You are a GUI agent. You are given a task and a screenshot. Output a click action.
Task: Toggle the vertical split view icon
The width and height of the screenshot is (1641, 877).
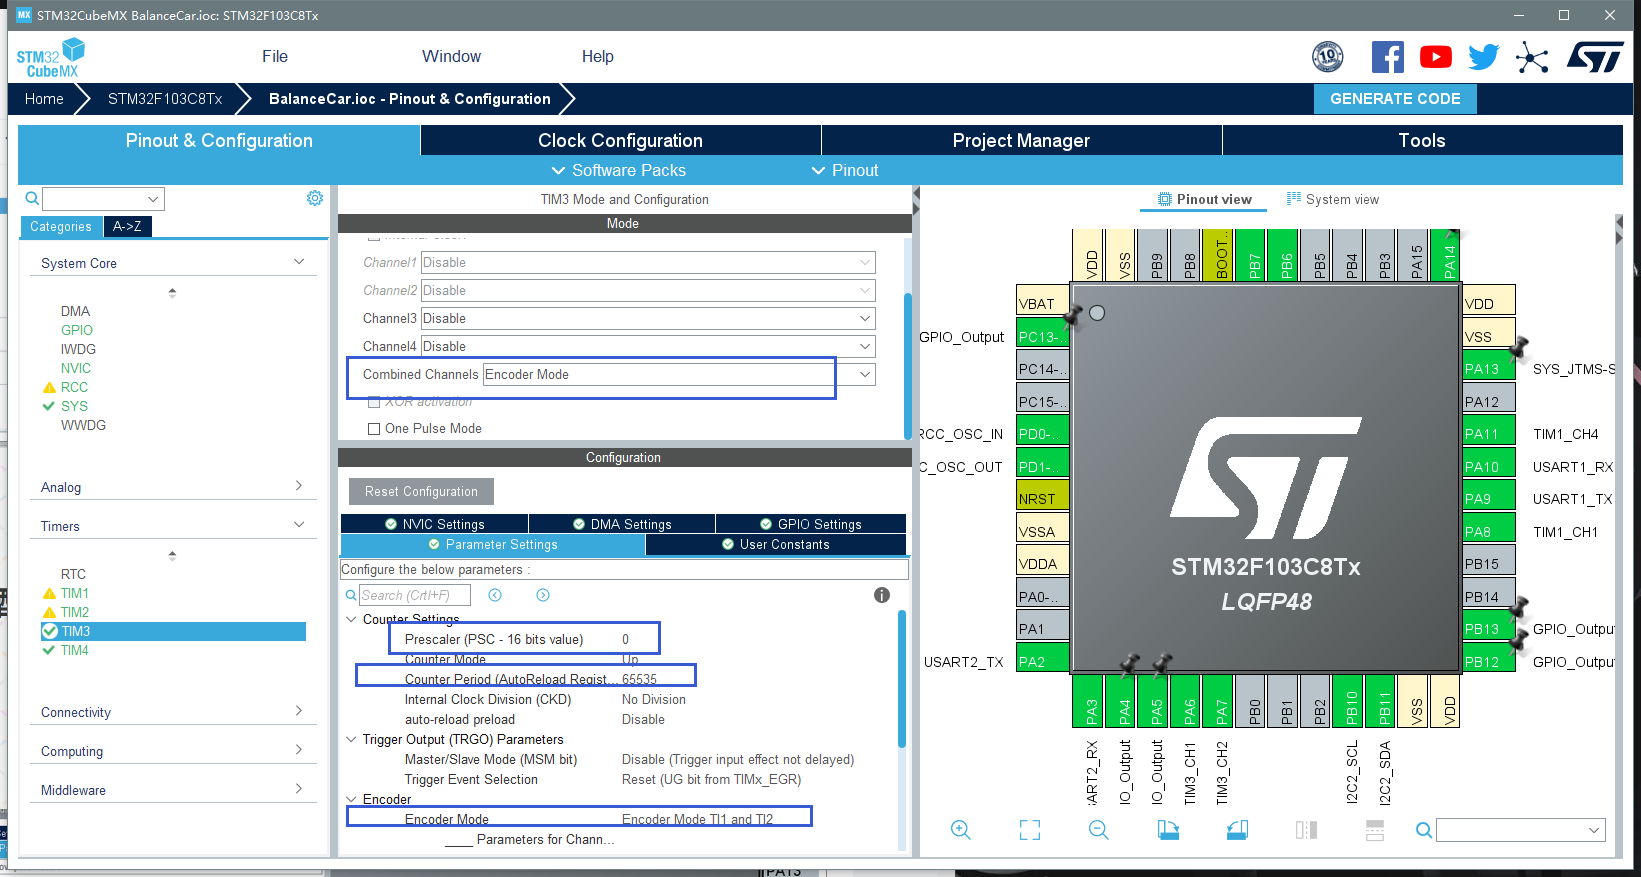pos(1306,830)
